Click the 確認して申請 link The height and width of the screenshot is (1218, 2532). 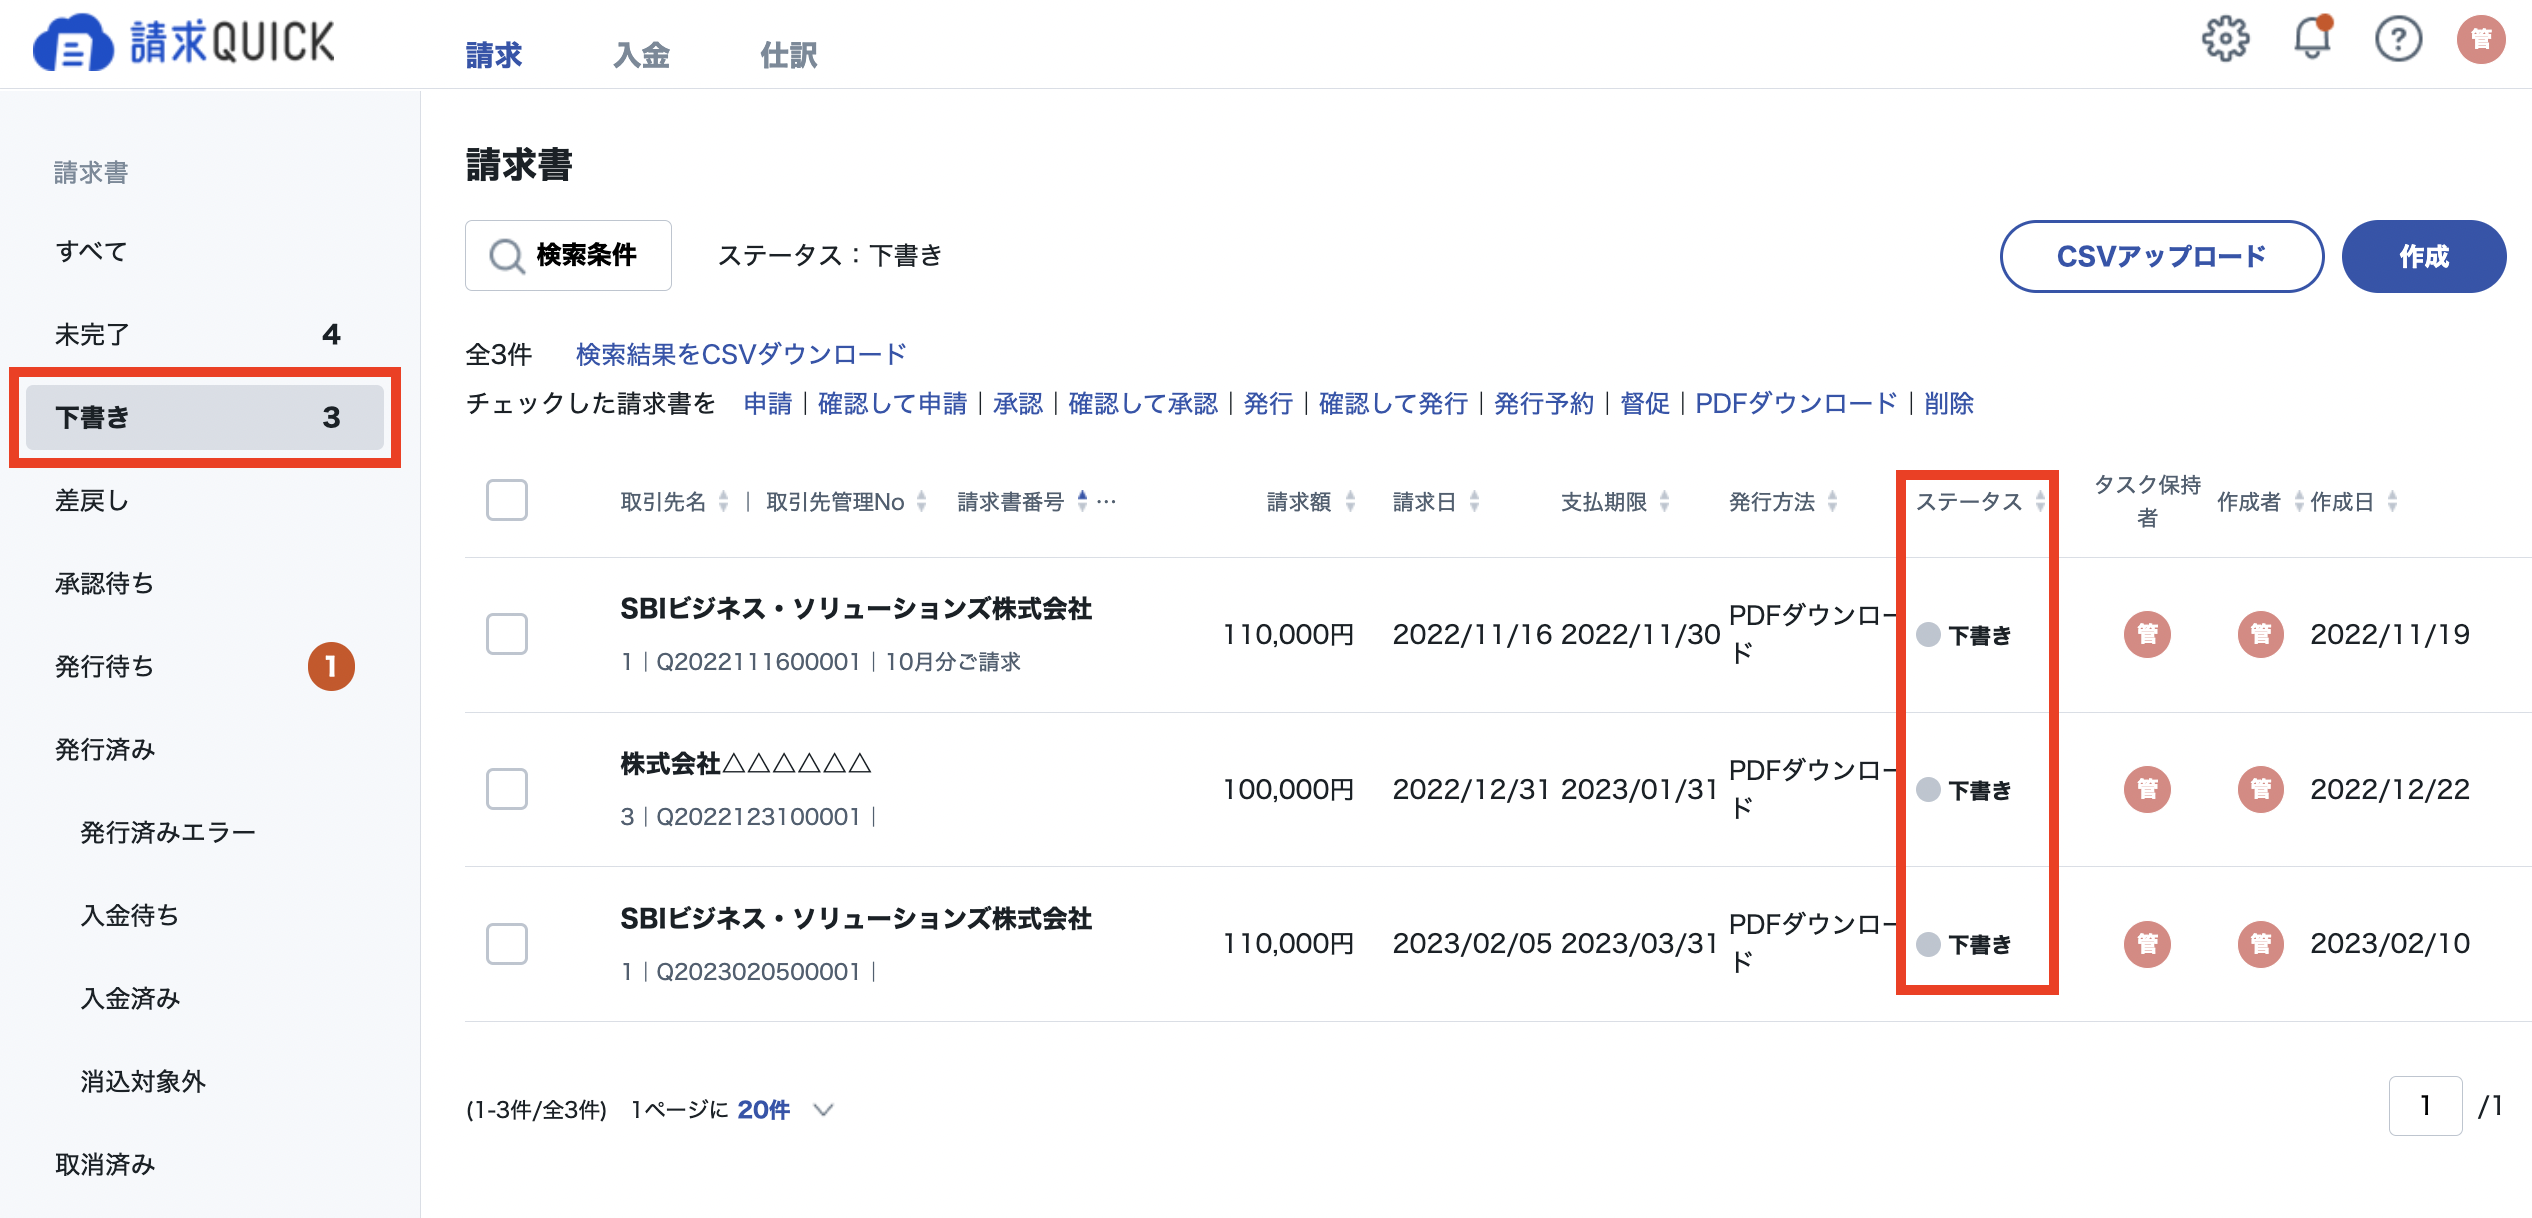(x=893, y=403)
